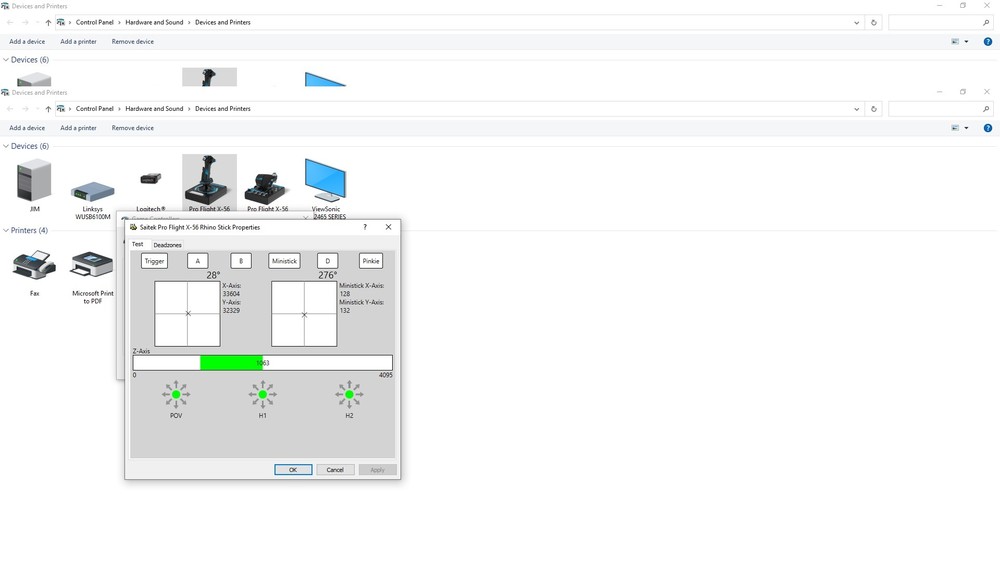Click the POV hat direction indicator
1000x562 pixels.
click(x=176, y=395)
